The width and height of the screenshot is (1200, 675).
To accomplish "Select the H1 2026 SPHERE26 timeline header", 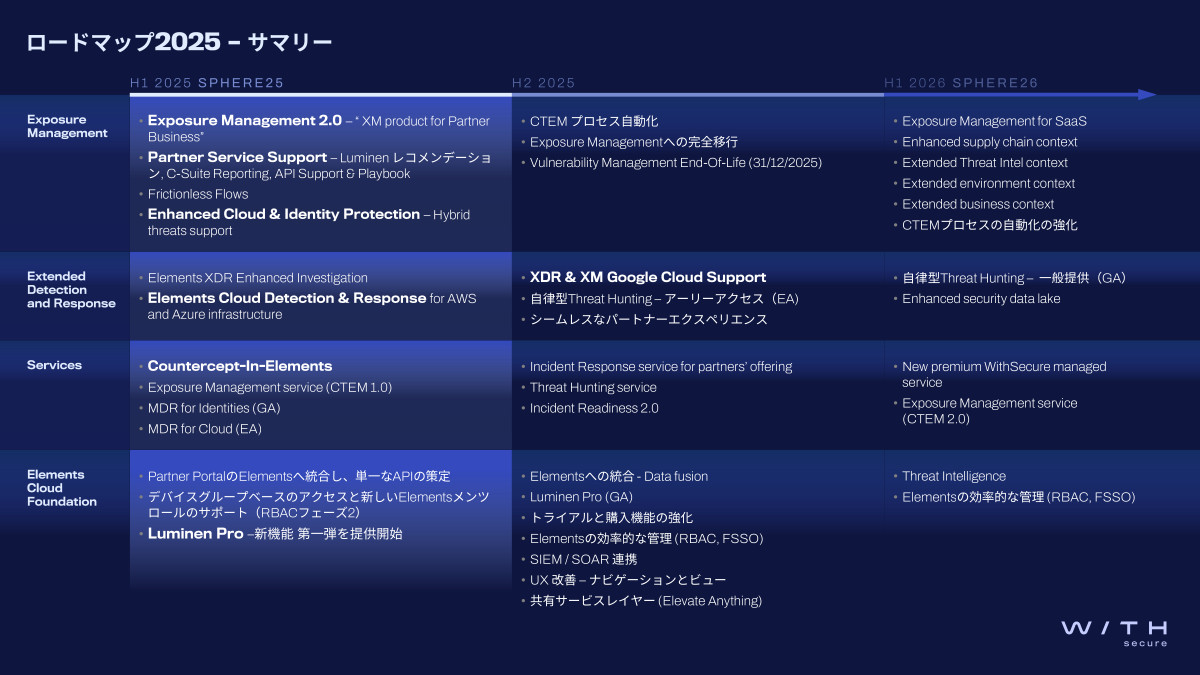I will click(x=961, y=83).
